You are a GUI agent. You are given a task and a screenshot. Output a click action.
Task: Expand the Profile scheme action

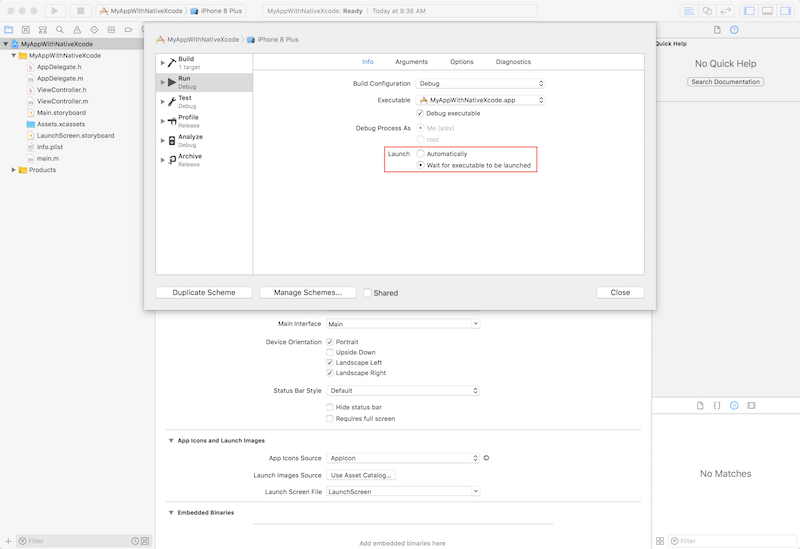pos(163,121)
